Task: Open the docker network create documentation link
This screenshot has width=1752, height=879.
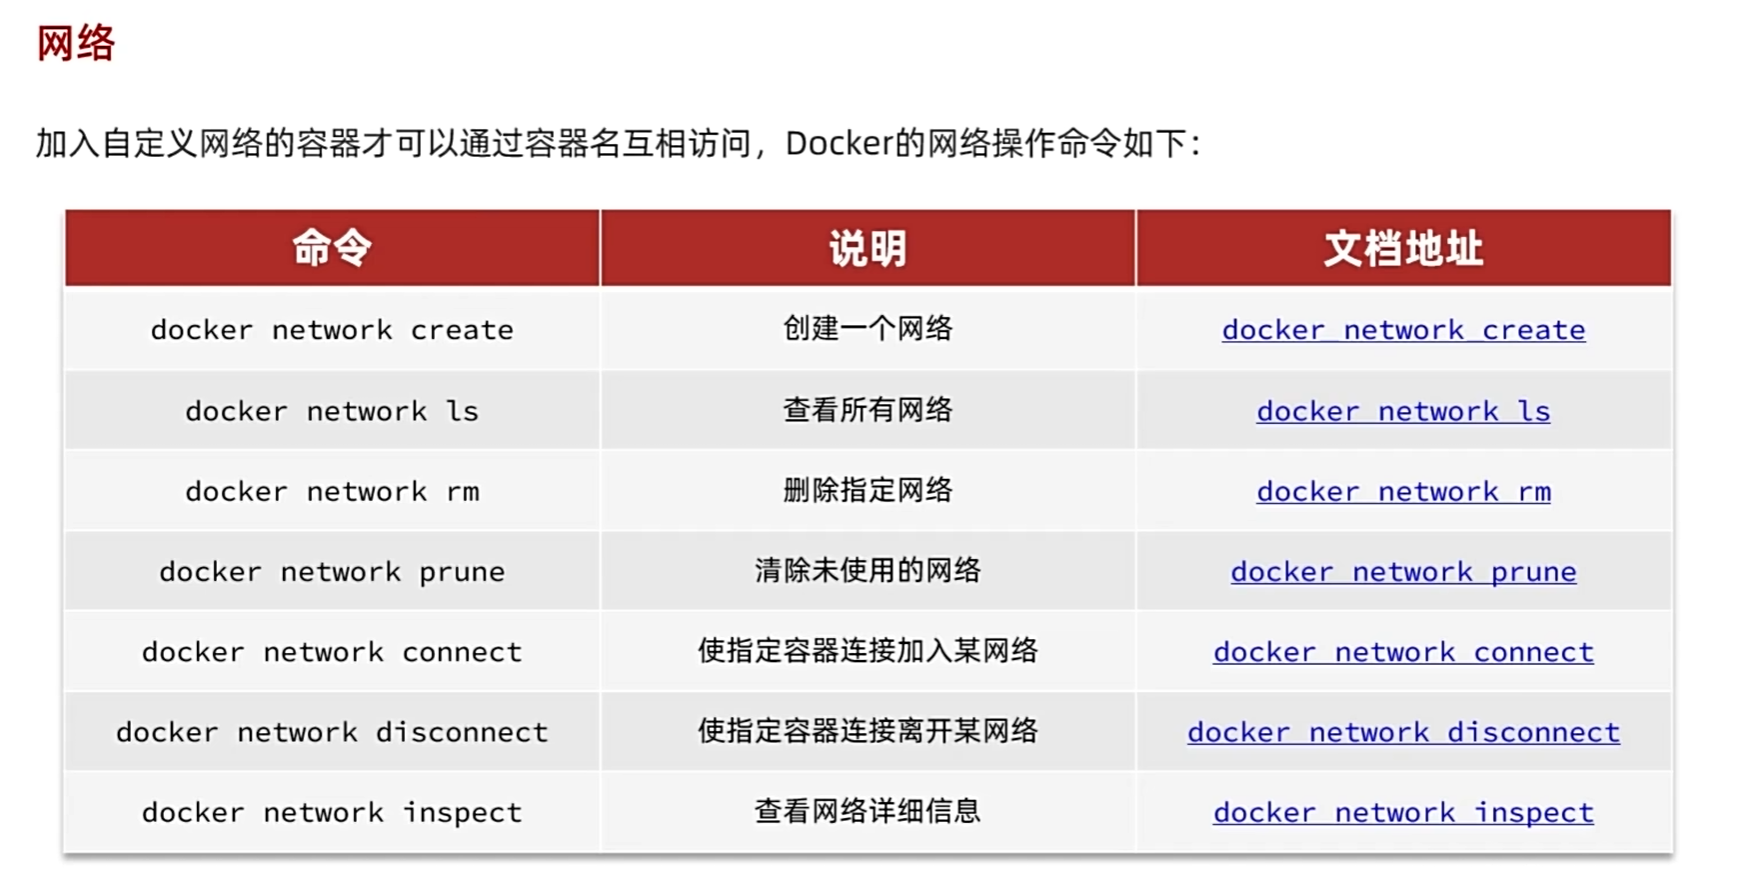Action: (1402, 330)
